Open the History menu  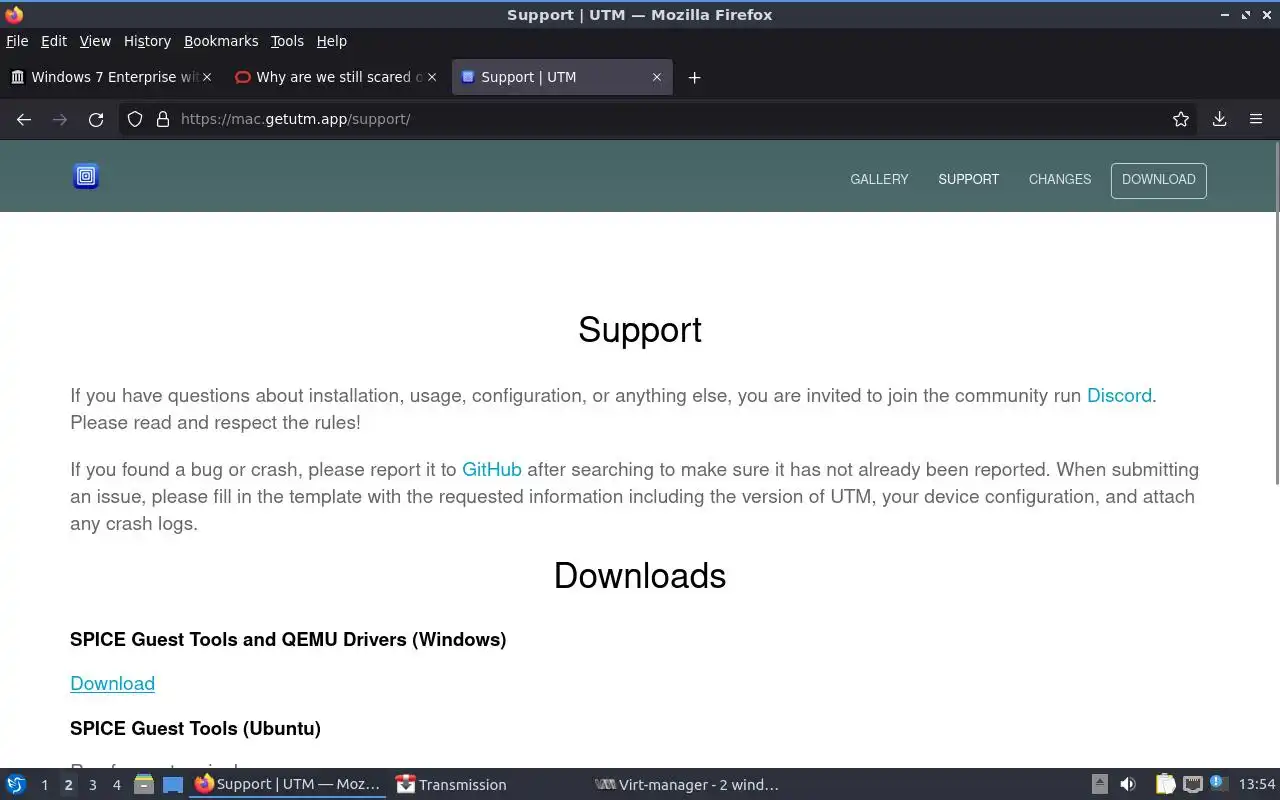click(147, 41)
